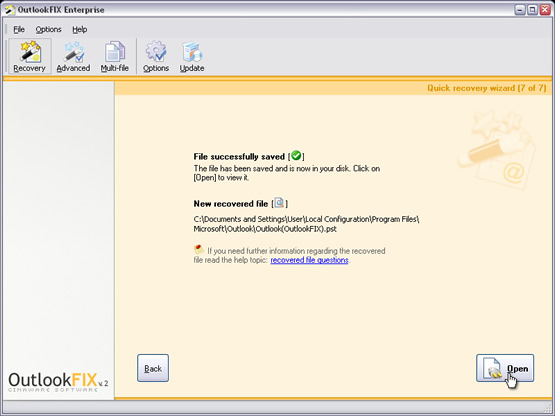
Task: Click the 'New recovered file' heading
Action: [x=231, y=204]
